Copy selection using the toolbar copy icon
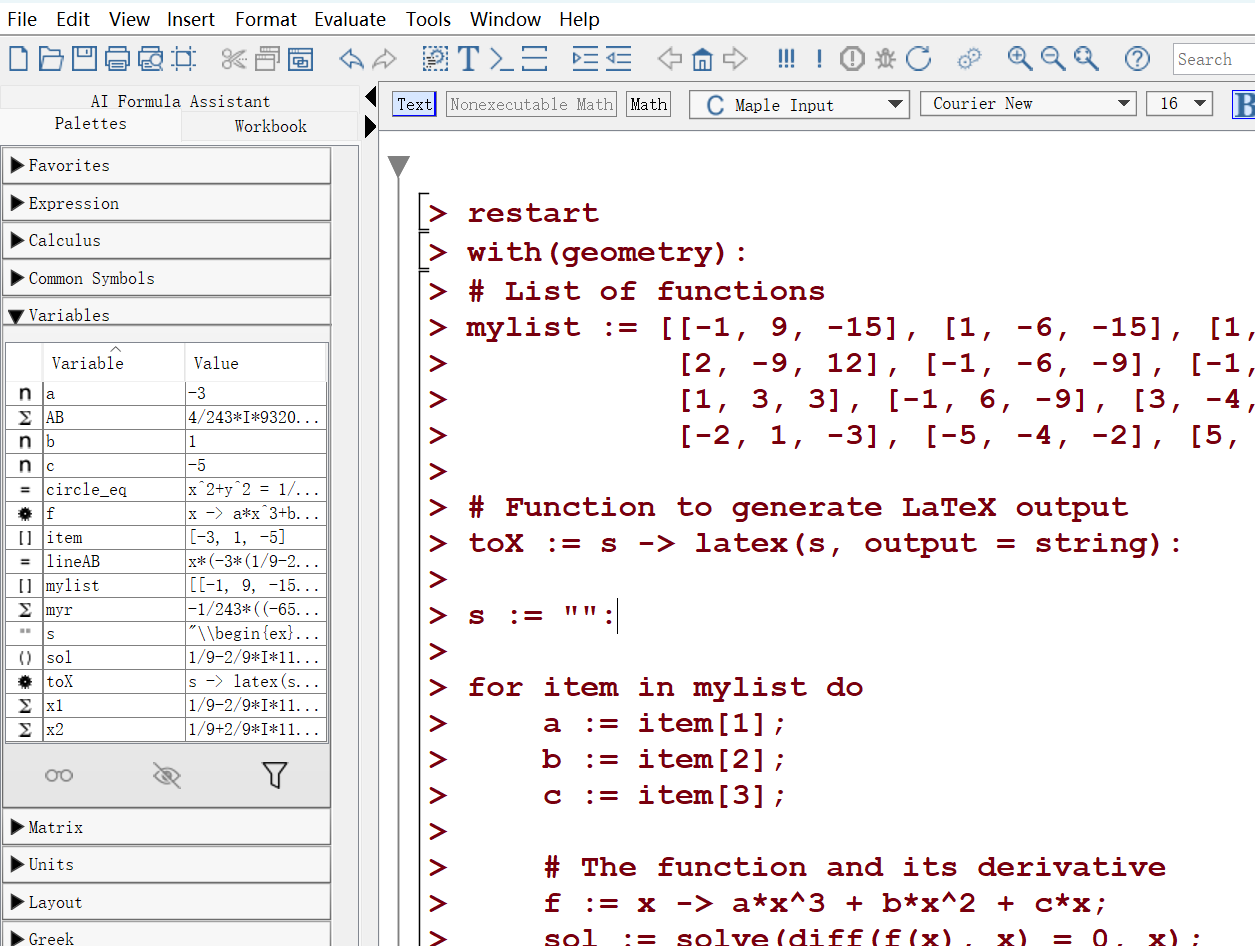The width and height of the screenshot is (1255, 946). pos(267,59)
